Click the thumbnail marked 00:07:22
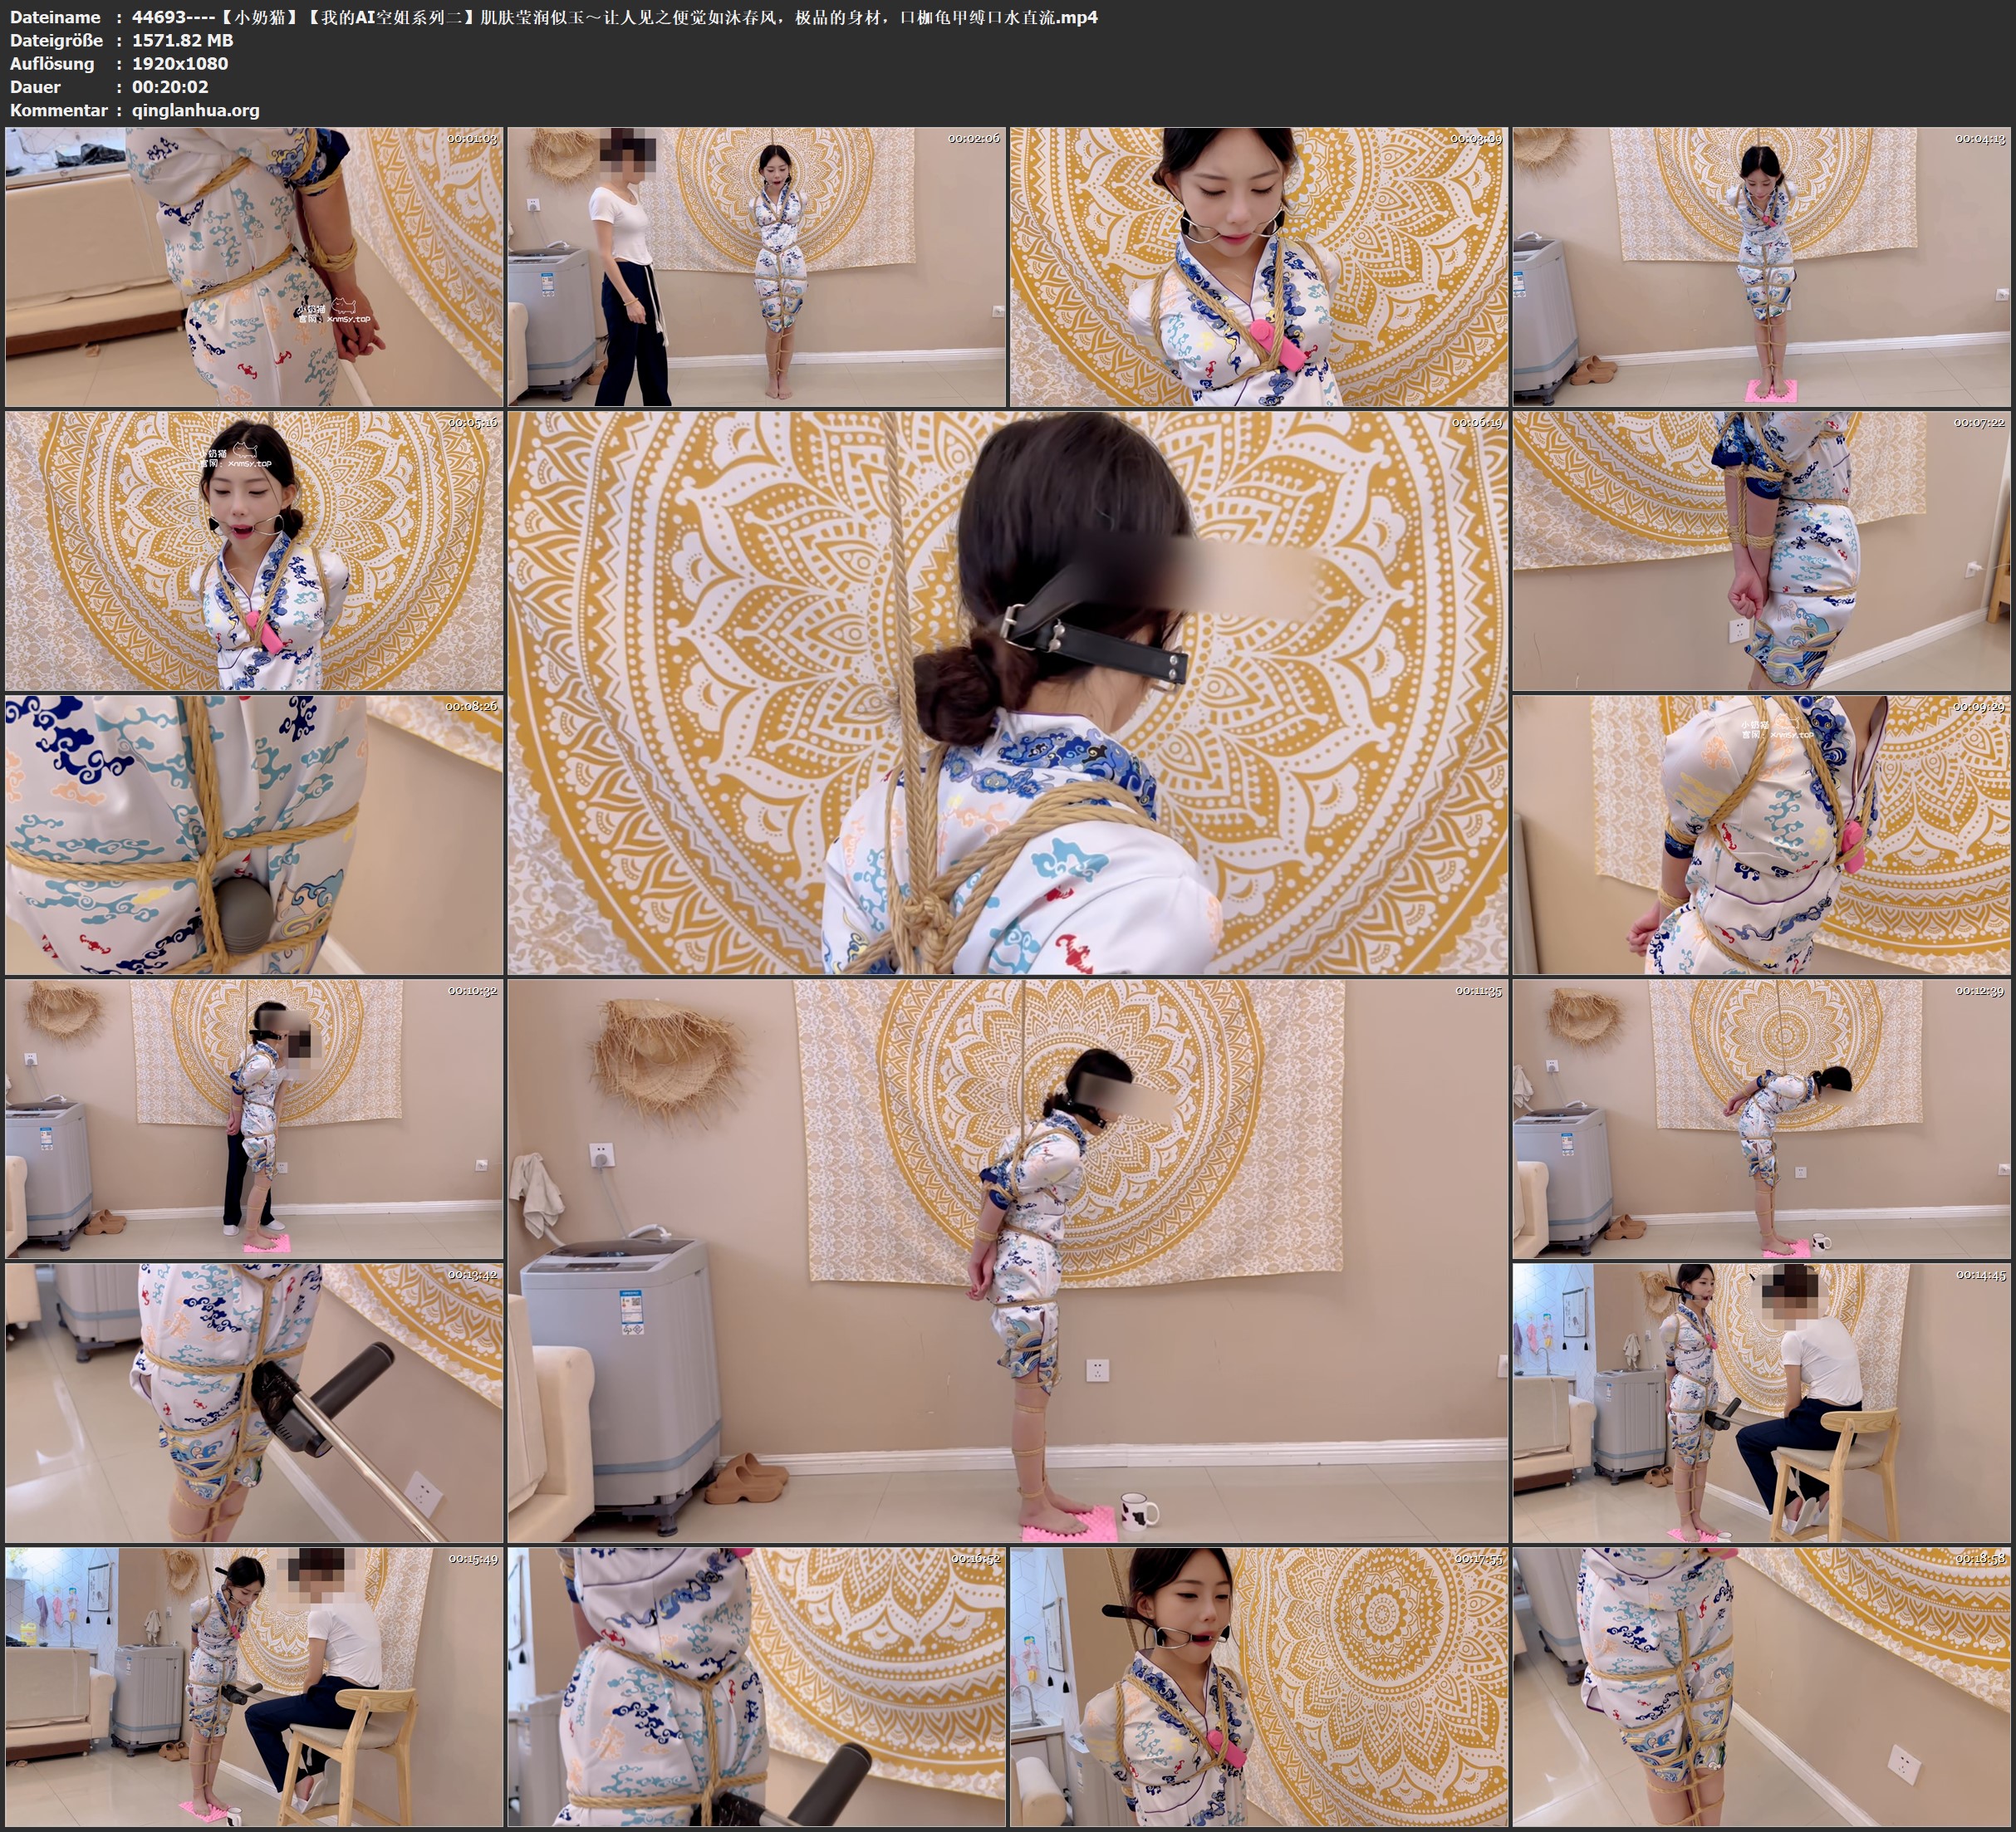2016x1832 pixels. 1761,550
